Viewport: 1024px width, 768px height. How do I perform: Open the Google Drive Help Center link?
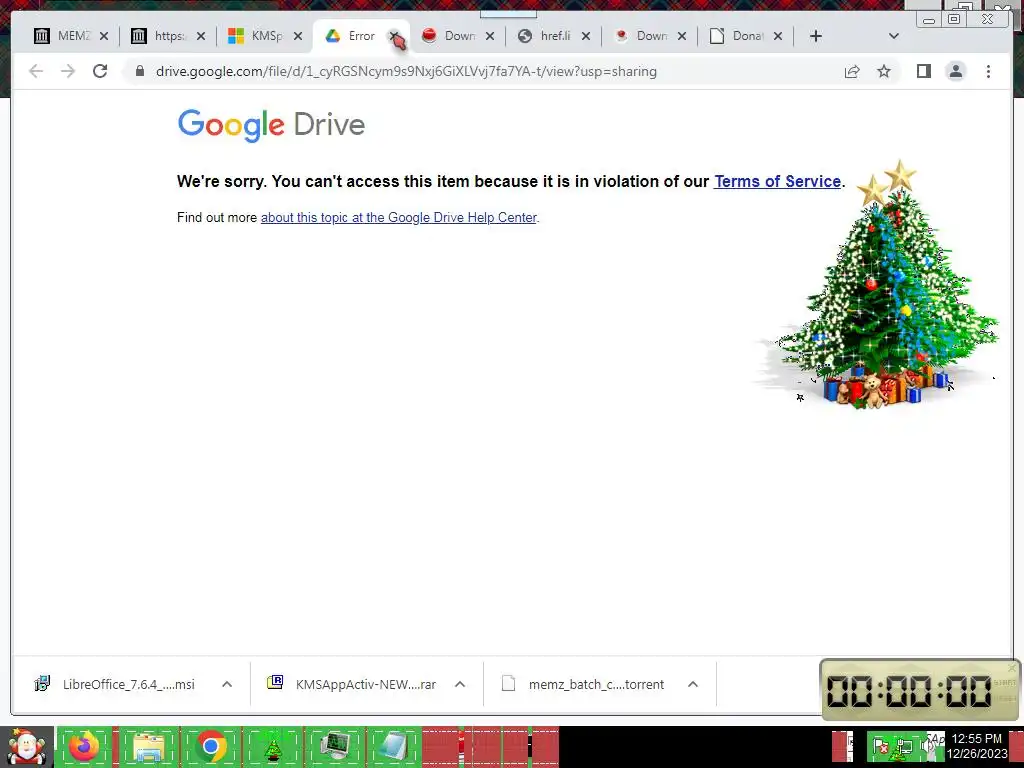point(398,217)
